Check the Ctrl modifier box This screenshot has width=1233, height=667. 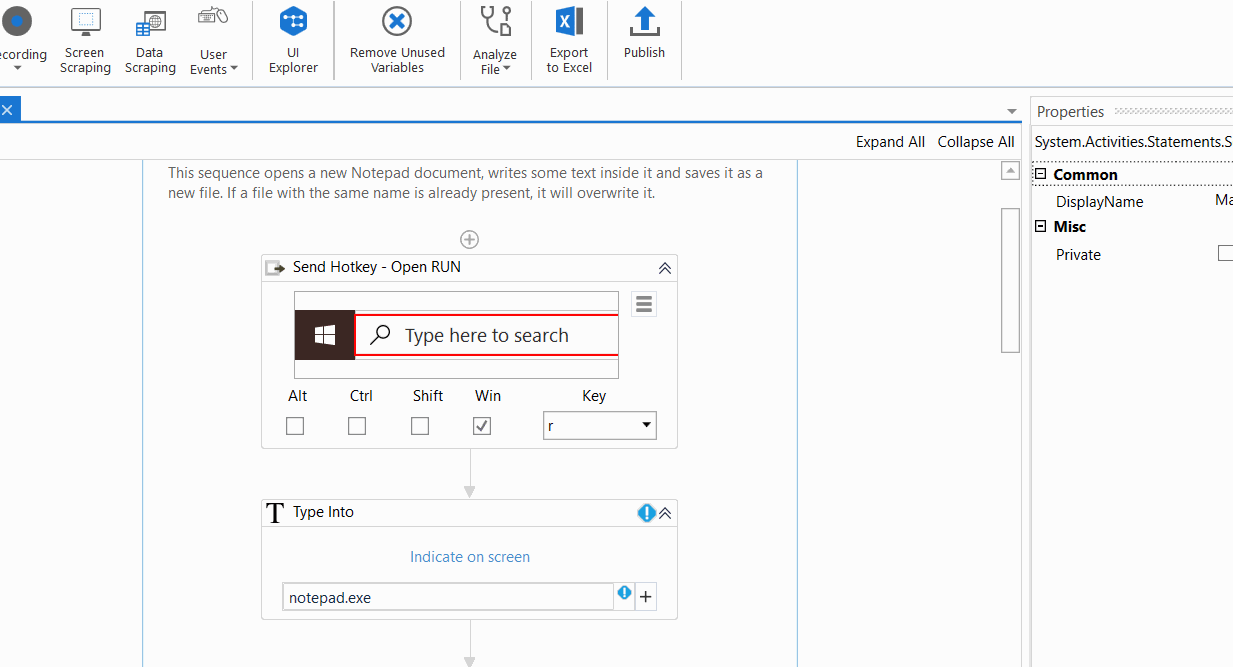[357, 426]
